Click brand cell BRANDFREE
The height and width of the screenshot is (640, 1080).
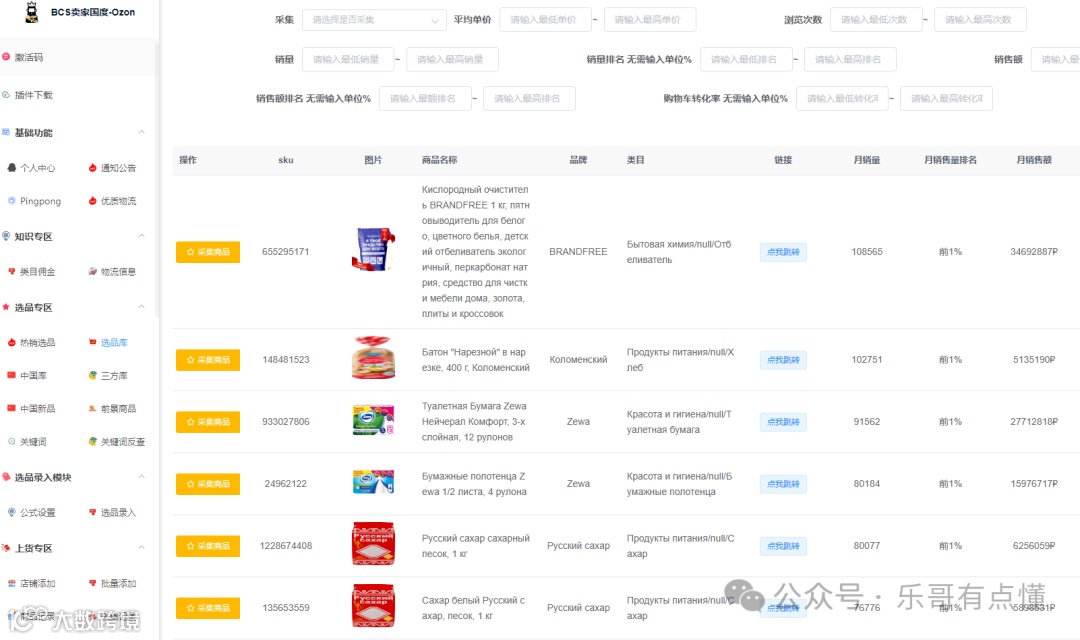pos(578,252)
